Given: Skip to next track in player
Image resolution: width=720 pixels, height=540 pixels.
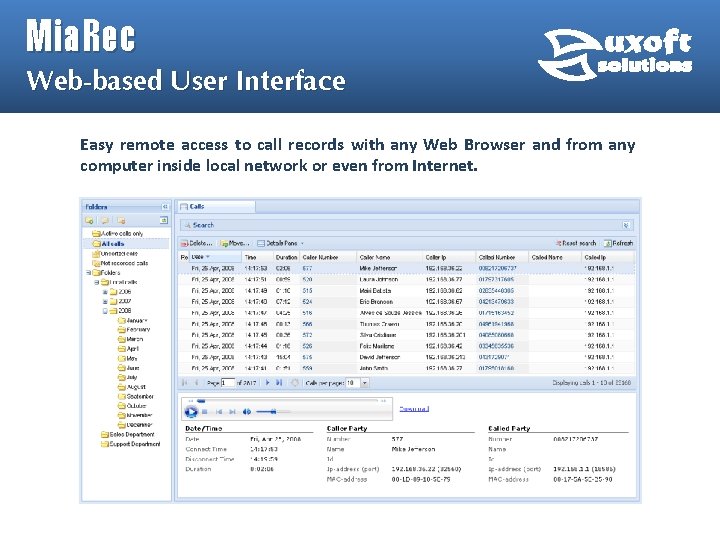Looking at the screenshot, I should [232, 412].
